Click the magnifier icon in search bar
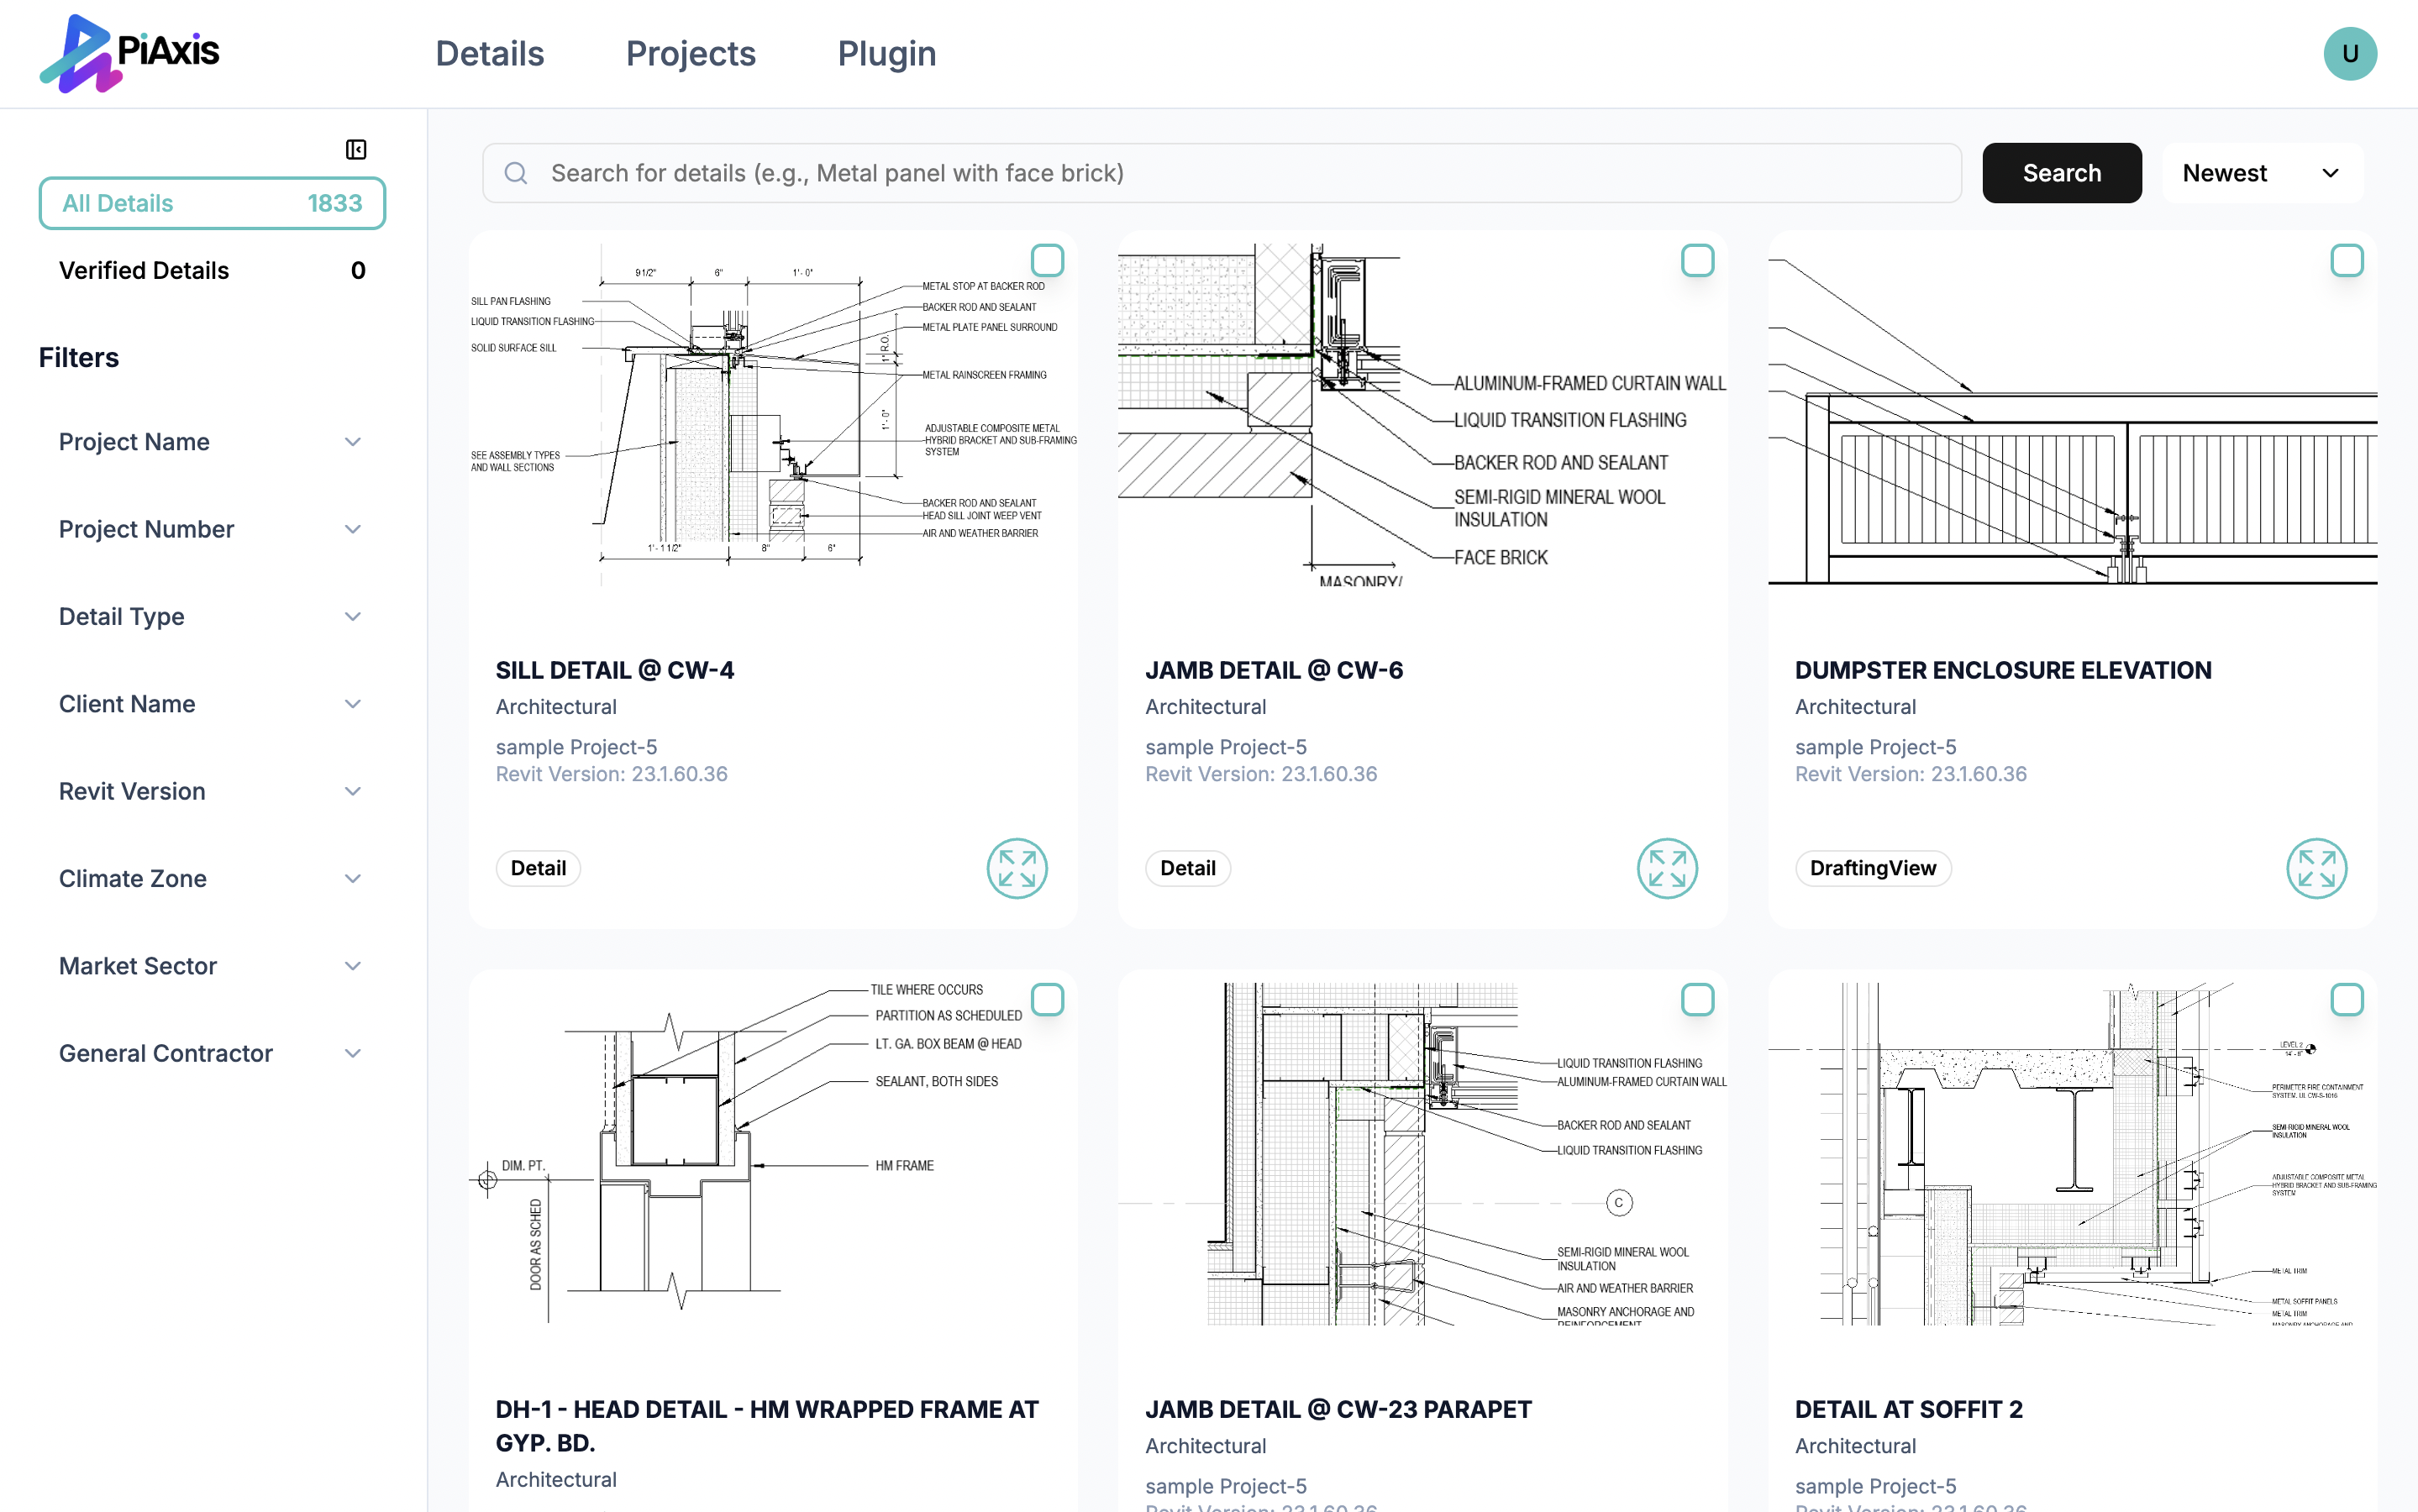Viewport: 2418px width, 1512px height. [516, 173]
